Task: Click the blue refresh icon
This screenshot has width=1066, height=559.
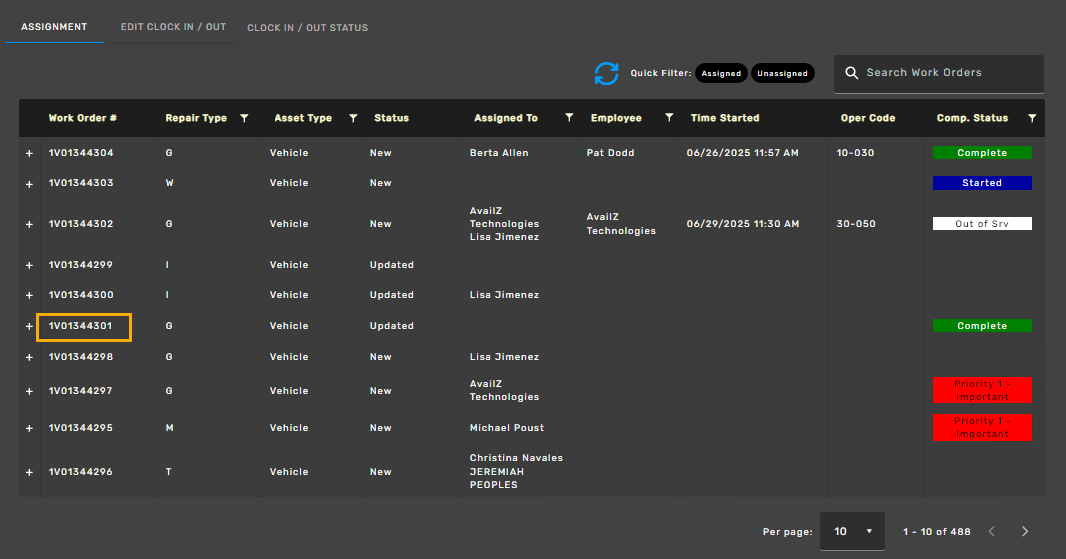Action: [606, 73]
